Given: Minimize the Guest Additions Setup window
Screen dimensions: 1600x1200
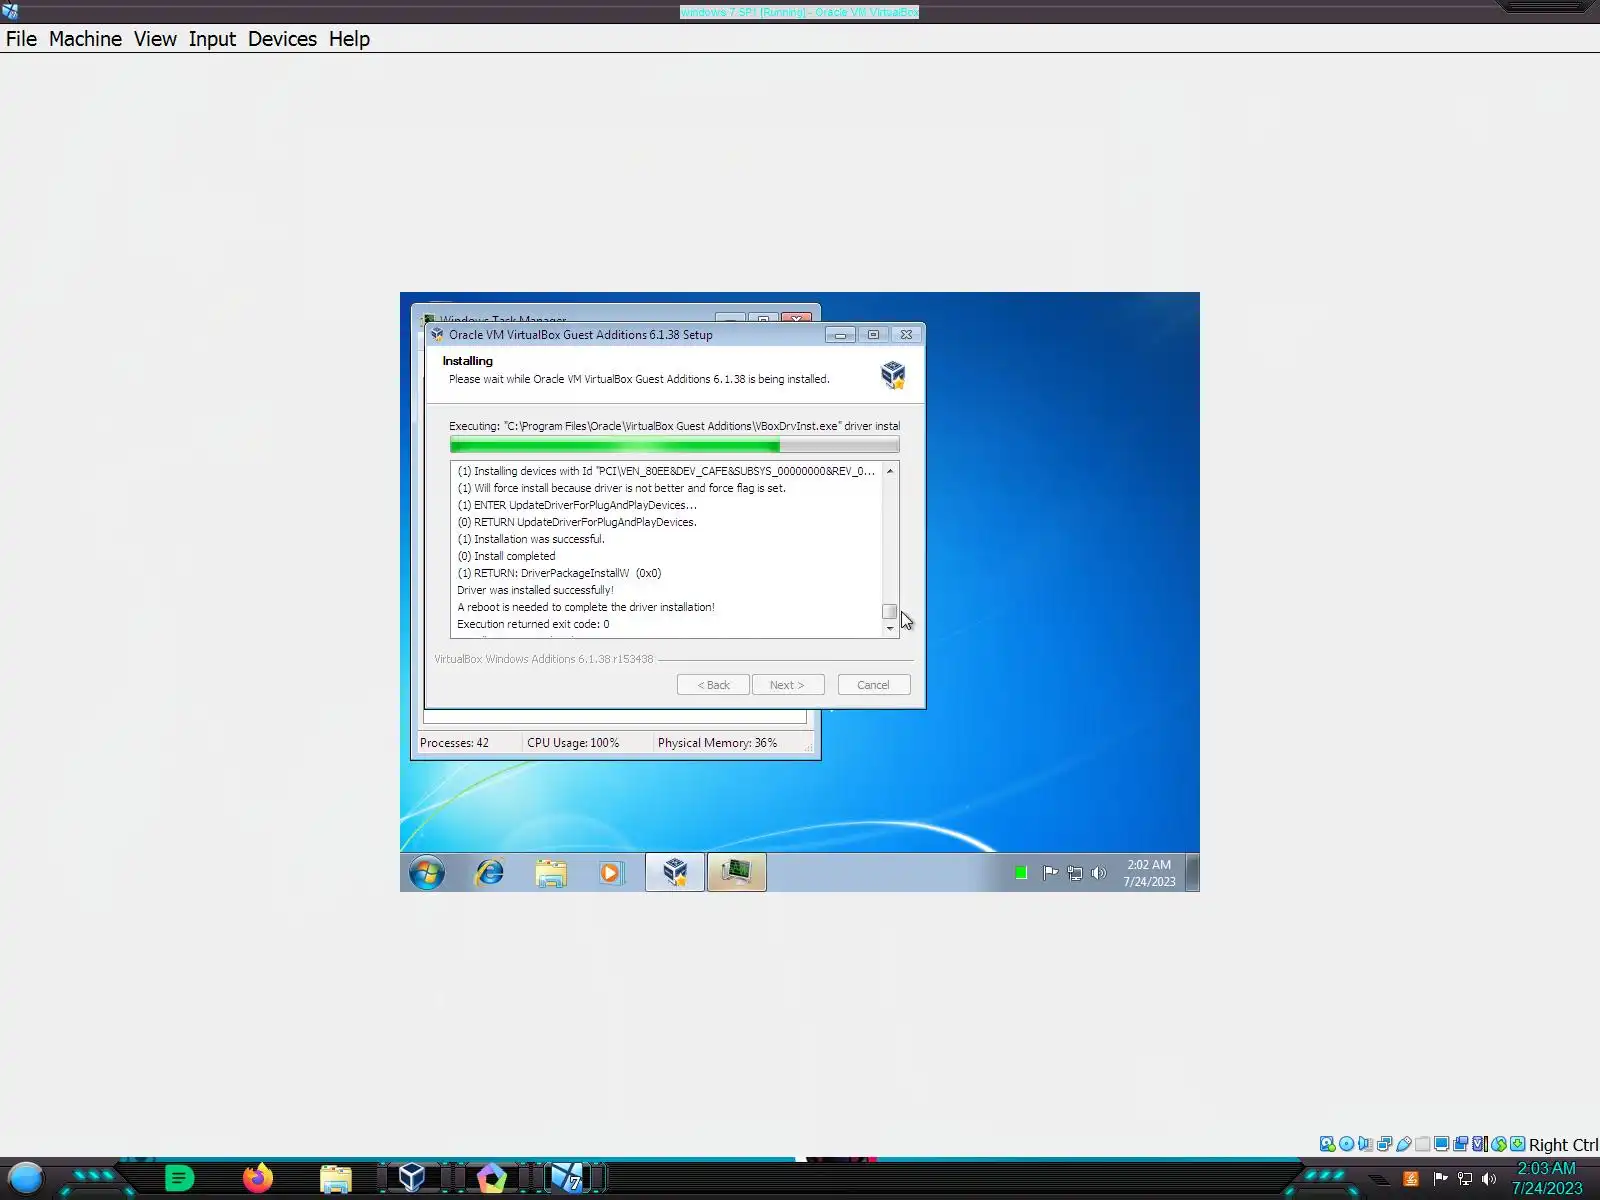Looking at the screenshot, I should (840, 335).
